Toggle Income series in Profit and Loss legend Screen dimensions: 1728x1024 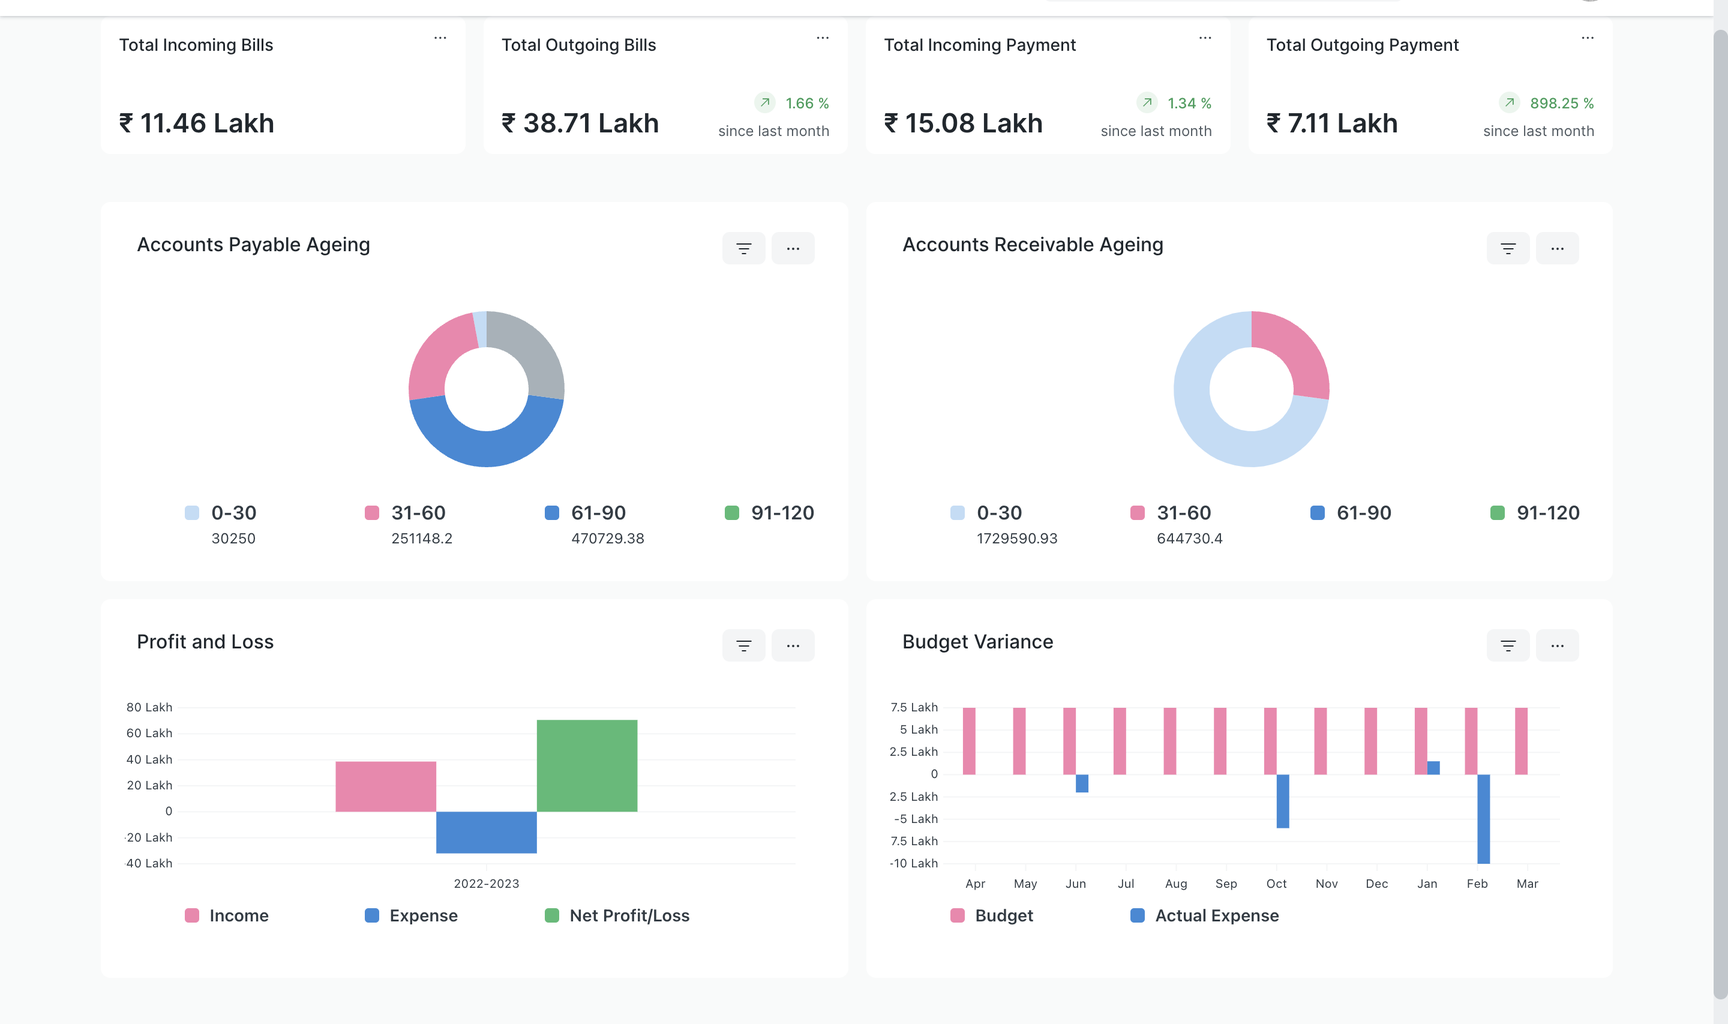coord(238,916)
